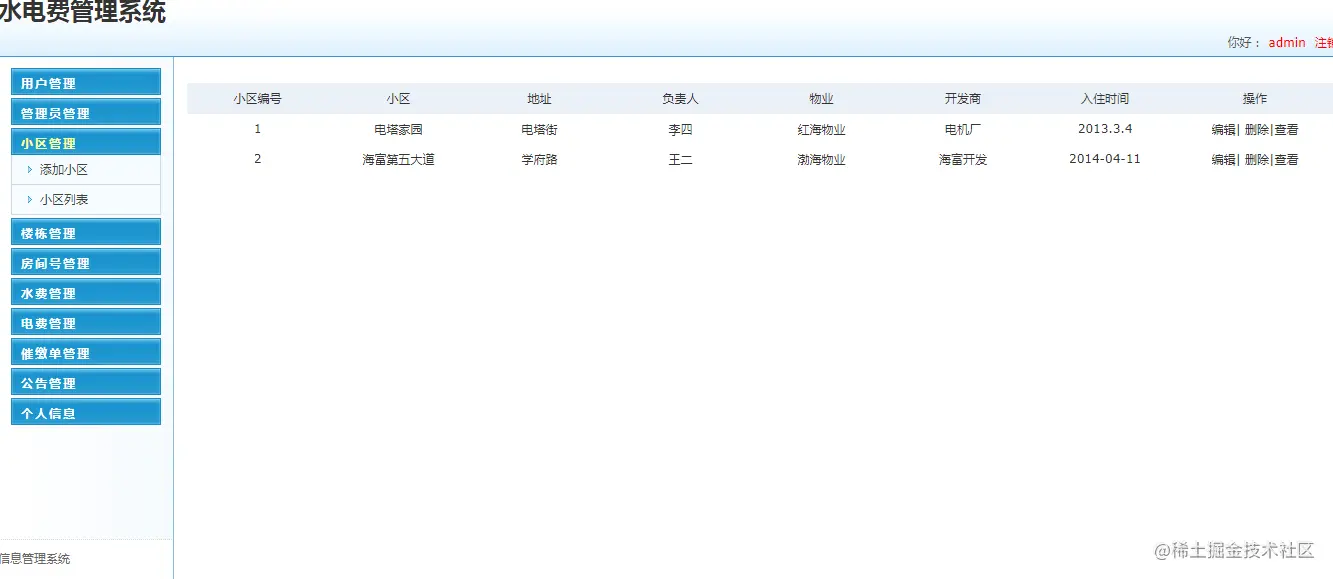Open the 水费管理 sidebar section
This screenshot has width=1333, height=579.
[x=85, y=292]
